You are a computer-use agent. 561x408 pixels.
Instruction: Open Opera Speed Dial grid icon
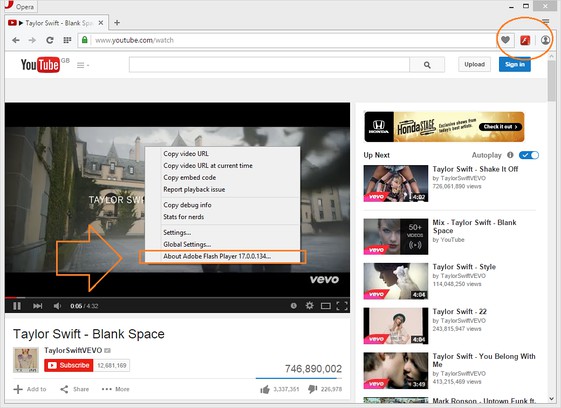pos(67,40)
